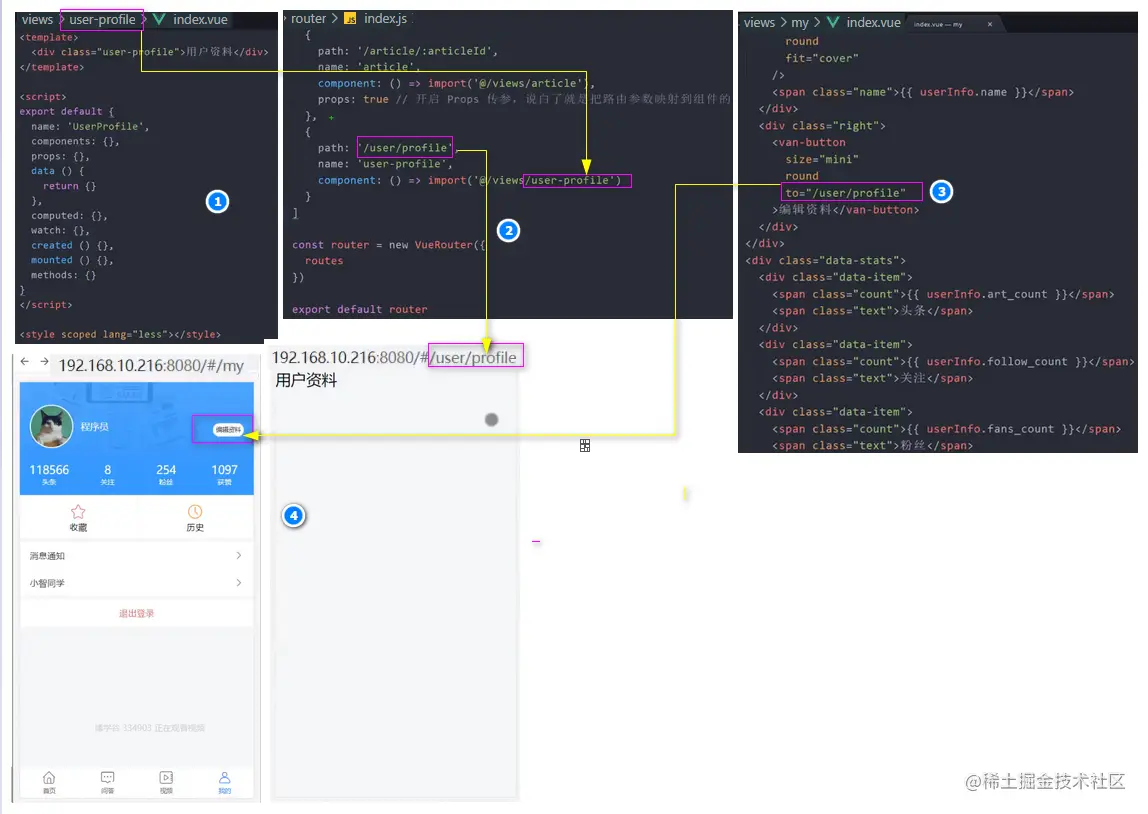The height and width of the screenshot is (814, 1148).
Task: Tap the 退出登录 logout button
Action: (136, 613)
